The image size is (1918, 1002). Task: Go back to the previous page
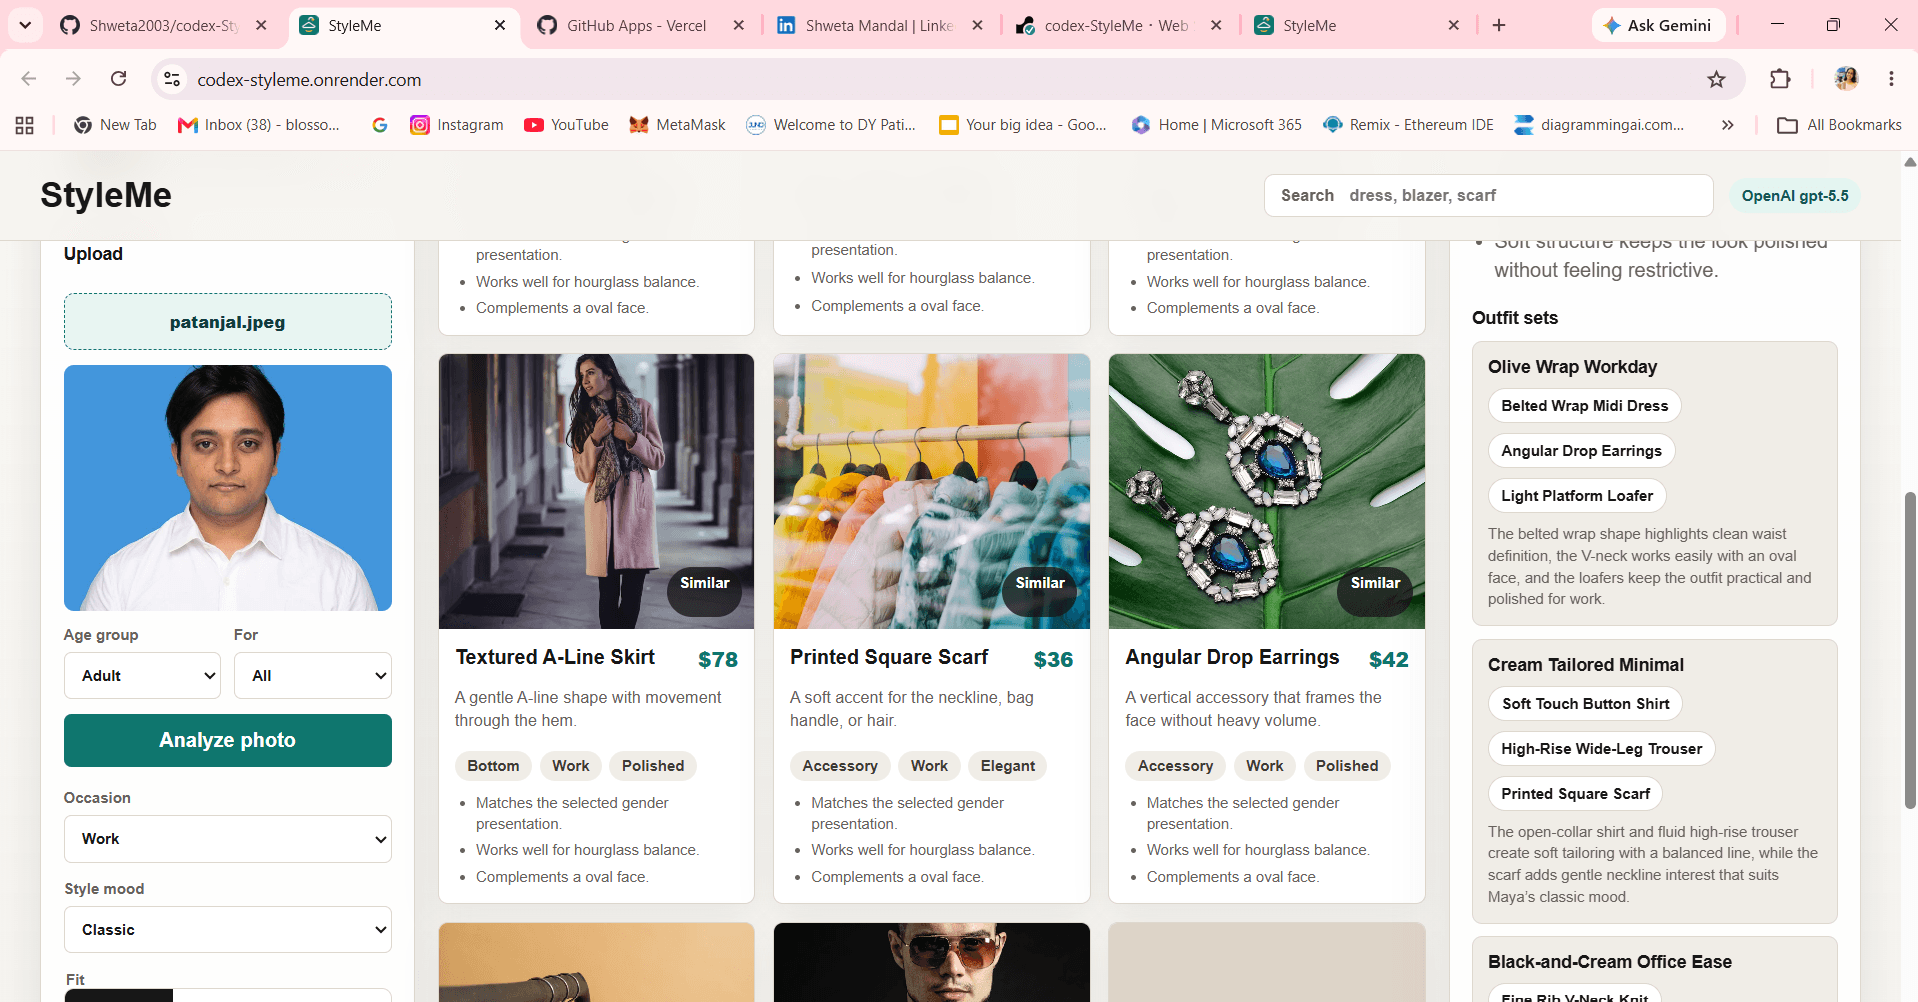click(29, 79)
